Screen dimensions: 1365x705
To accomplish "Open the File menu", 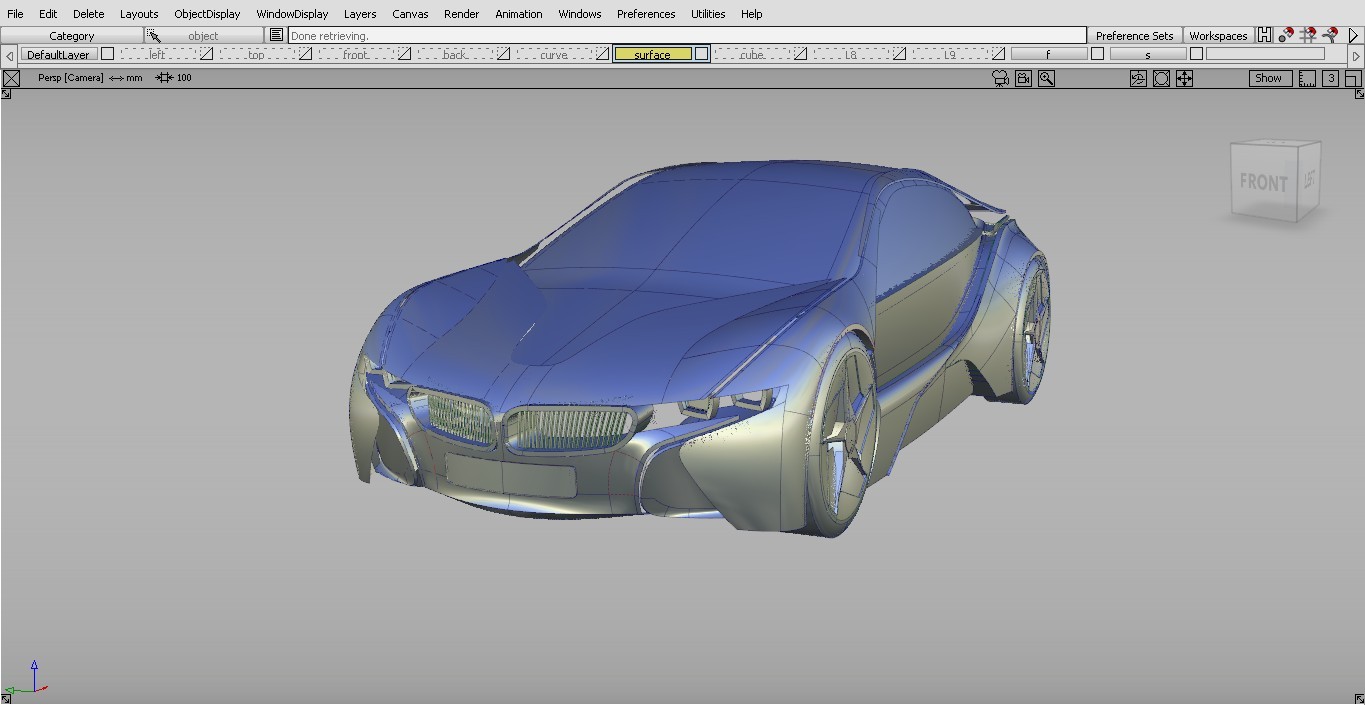I will click(15, 14).
